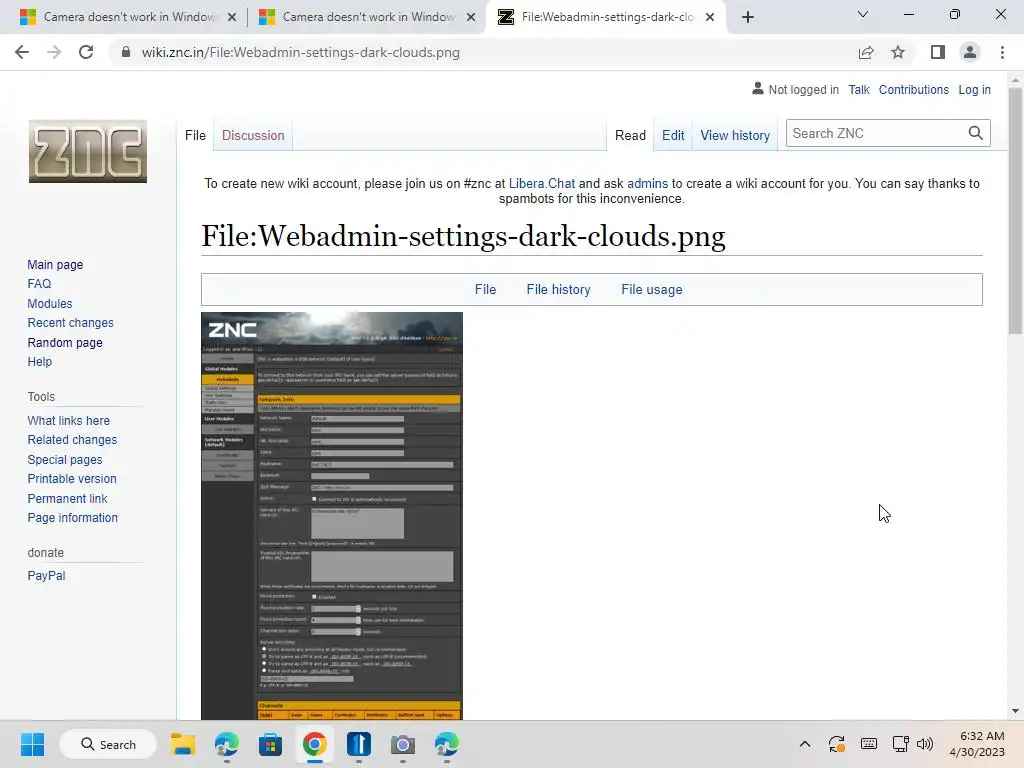Click the scrollbar down arrow

[x=1015, y=711]
